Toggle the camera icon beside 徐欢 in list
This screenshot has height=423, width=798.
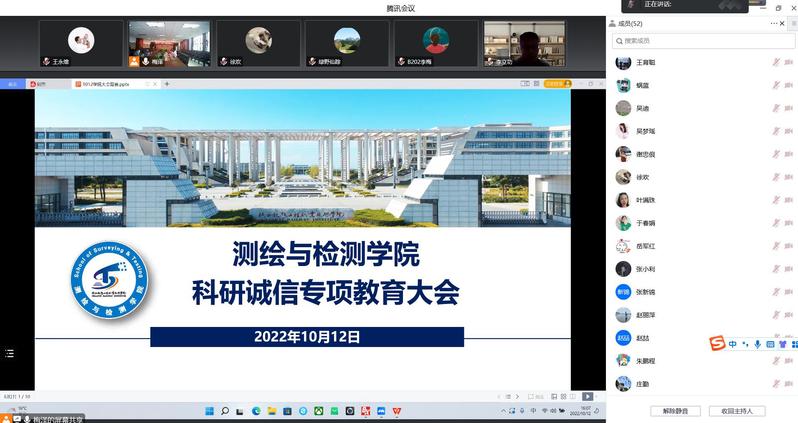789,177
